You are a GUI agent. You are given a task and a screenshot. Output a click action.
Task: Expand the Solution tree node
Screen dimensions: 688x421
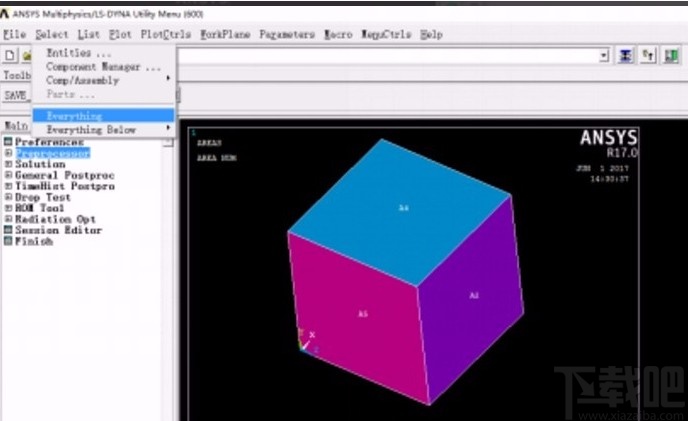8,164
